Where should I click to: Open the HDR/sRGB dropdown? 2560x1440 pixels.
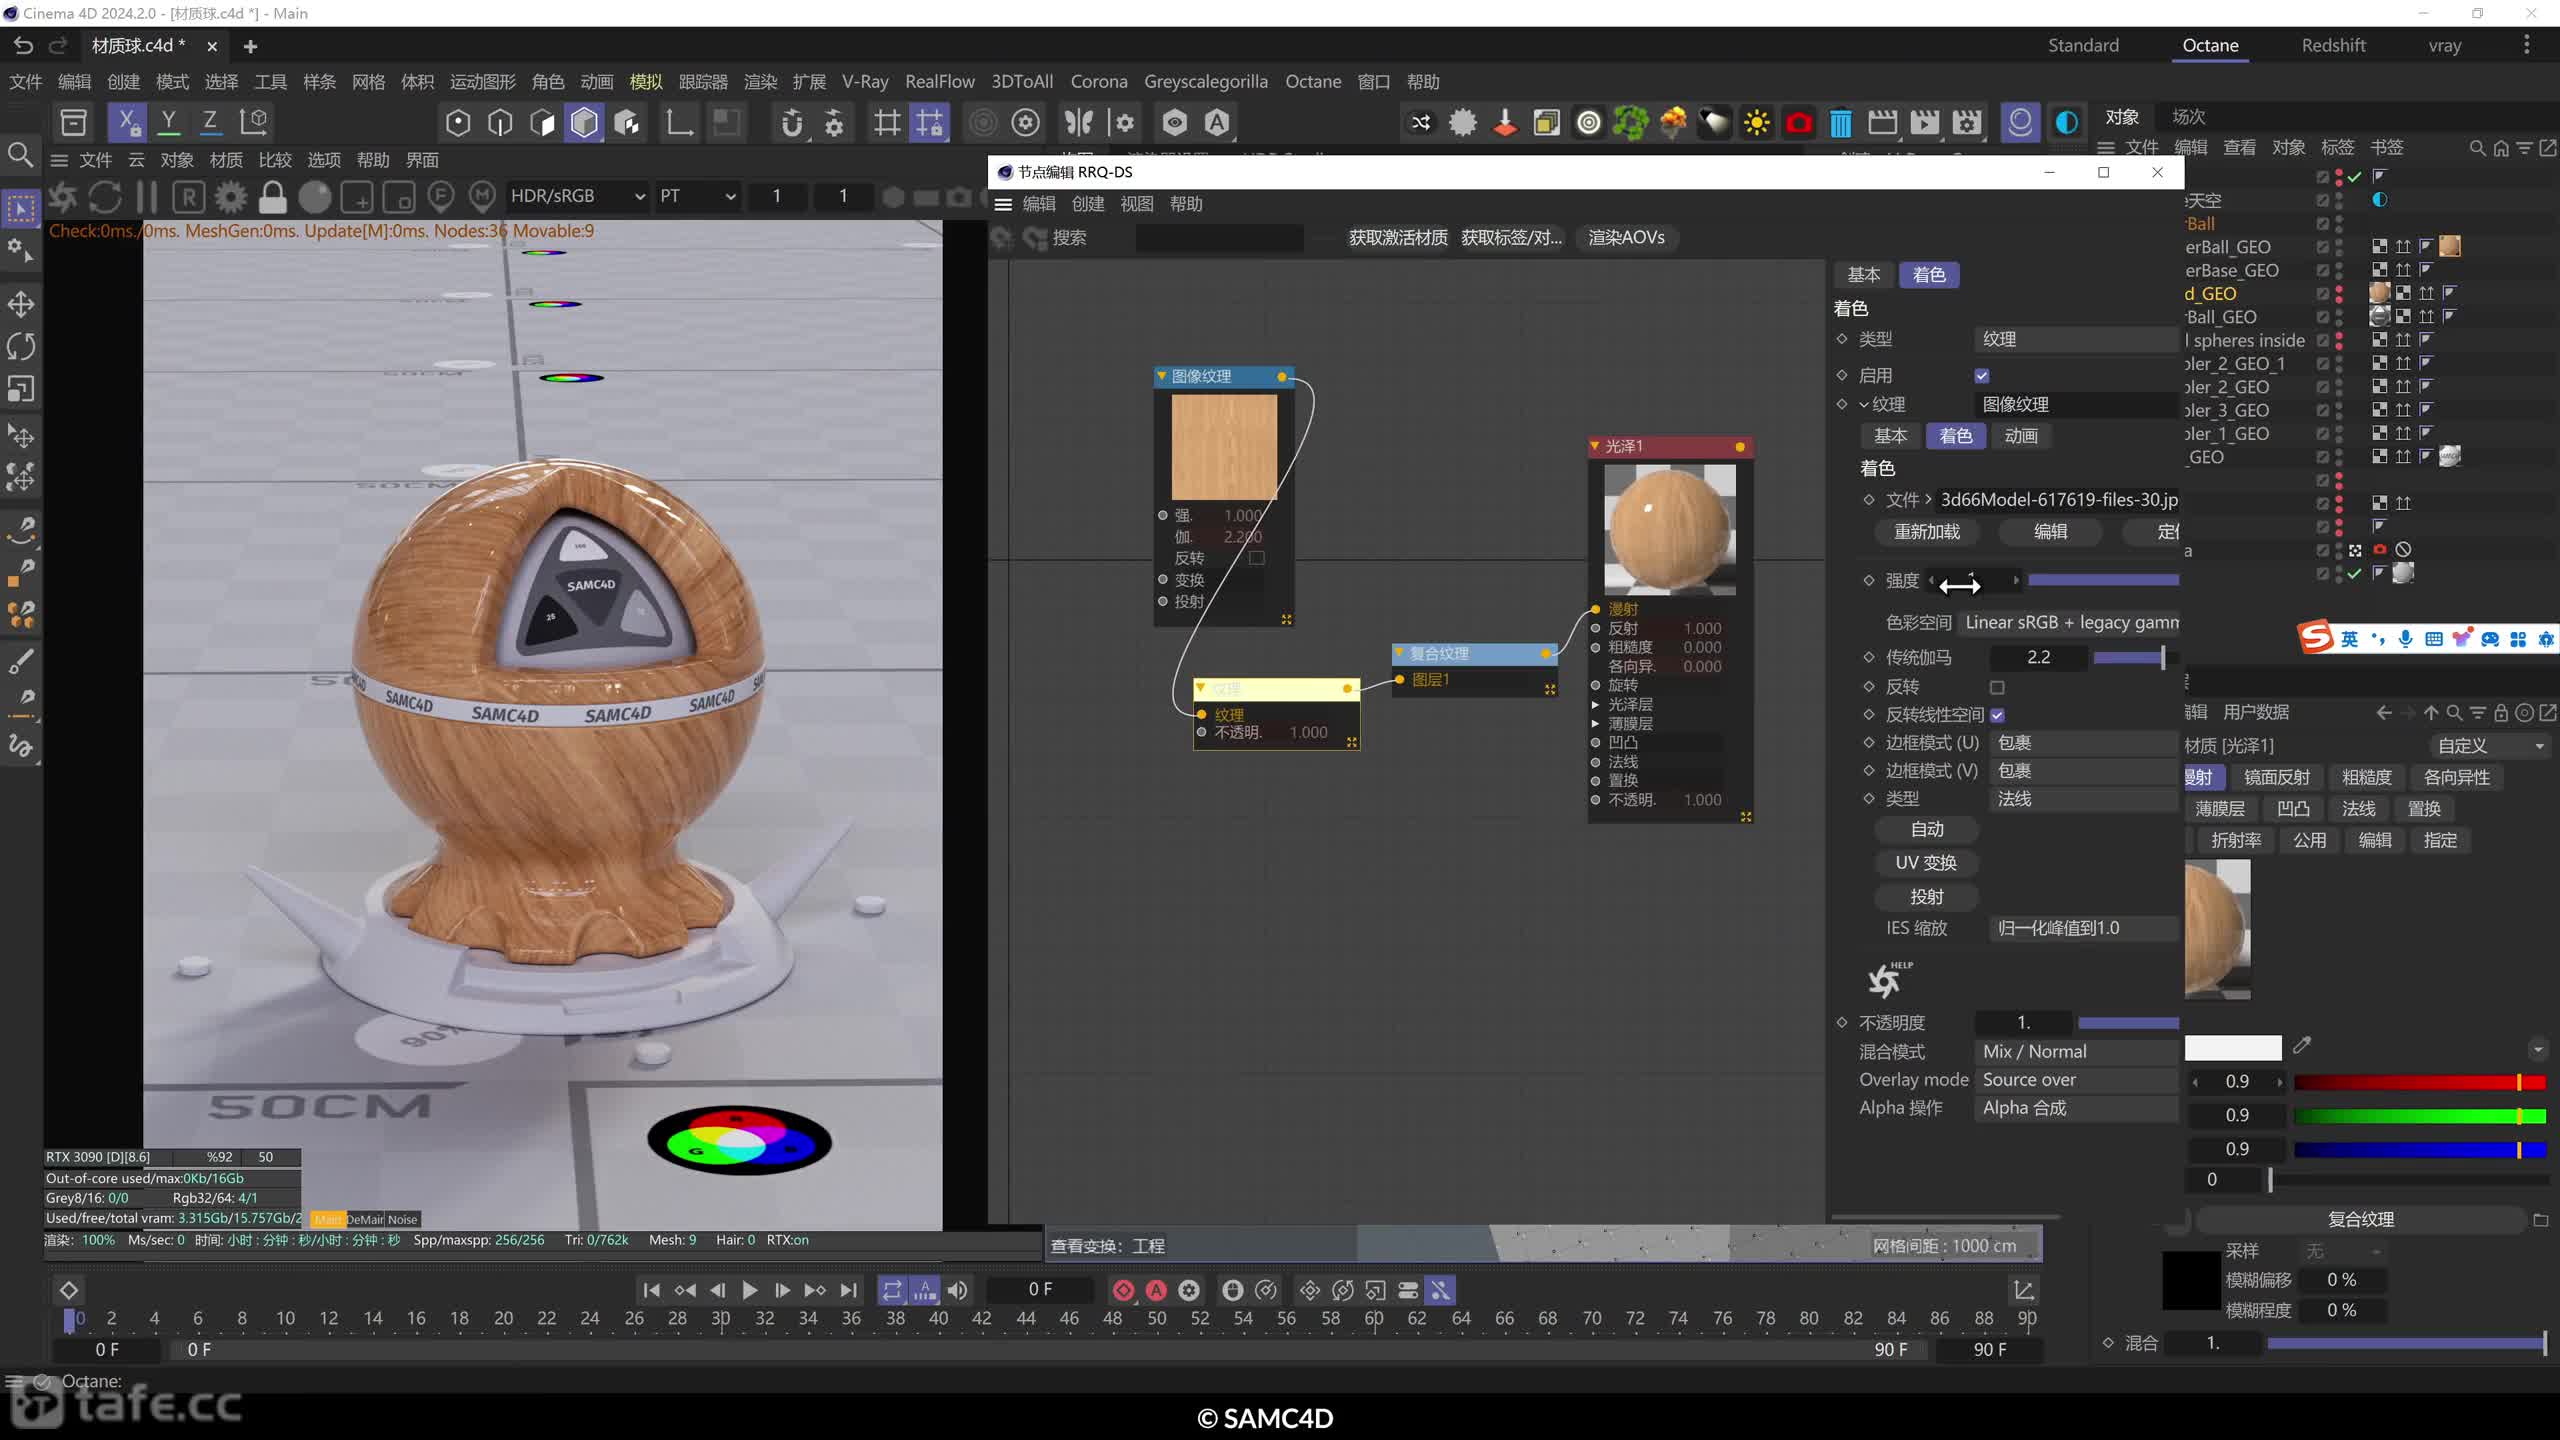tap(578, 197)
